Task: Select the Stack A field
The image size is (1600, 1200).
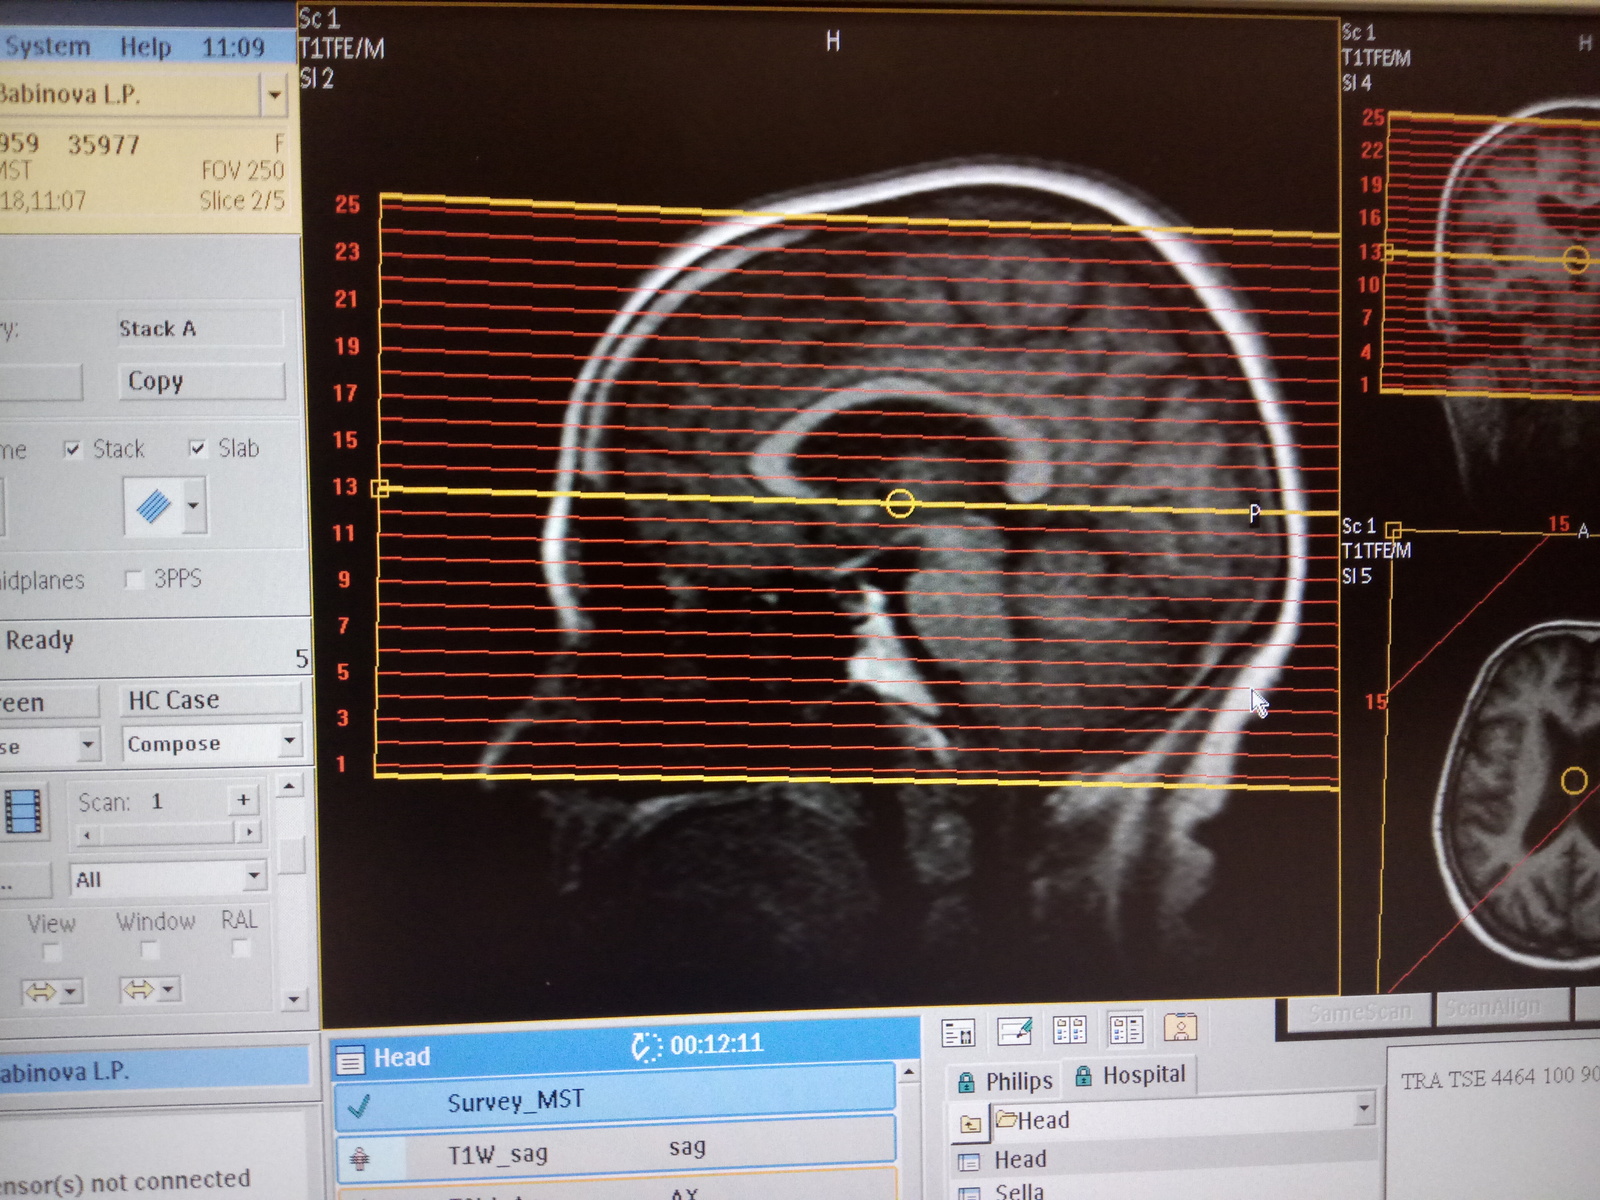Action: coord(200,329)
